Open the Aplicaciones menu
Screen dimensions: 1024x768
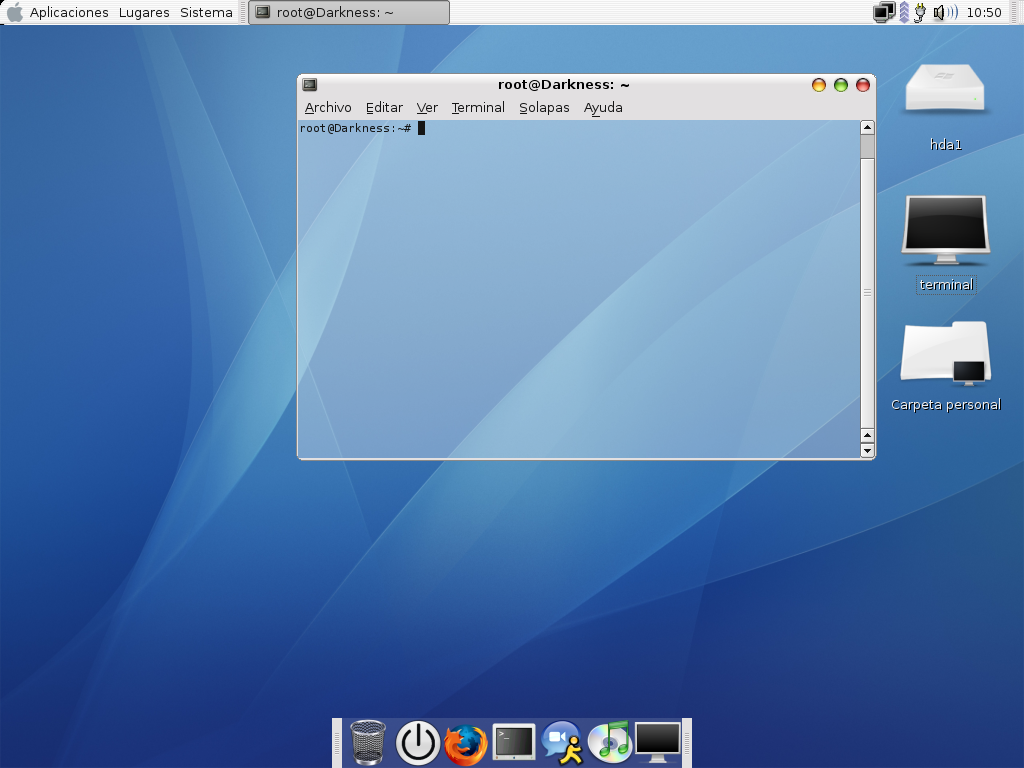coord(69,12)
